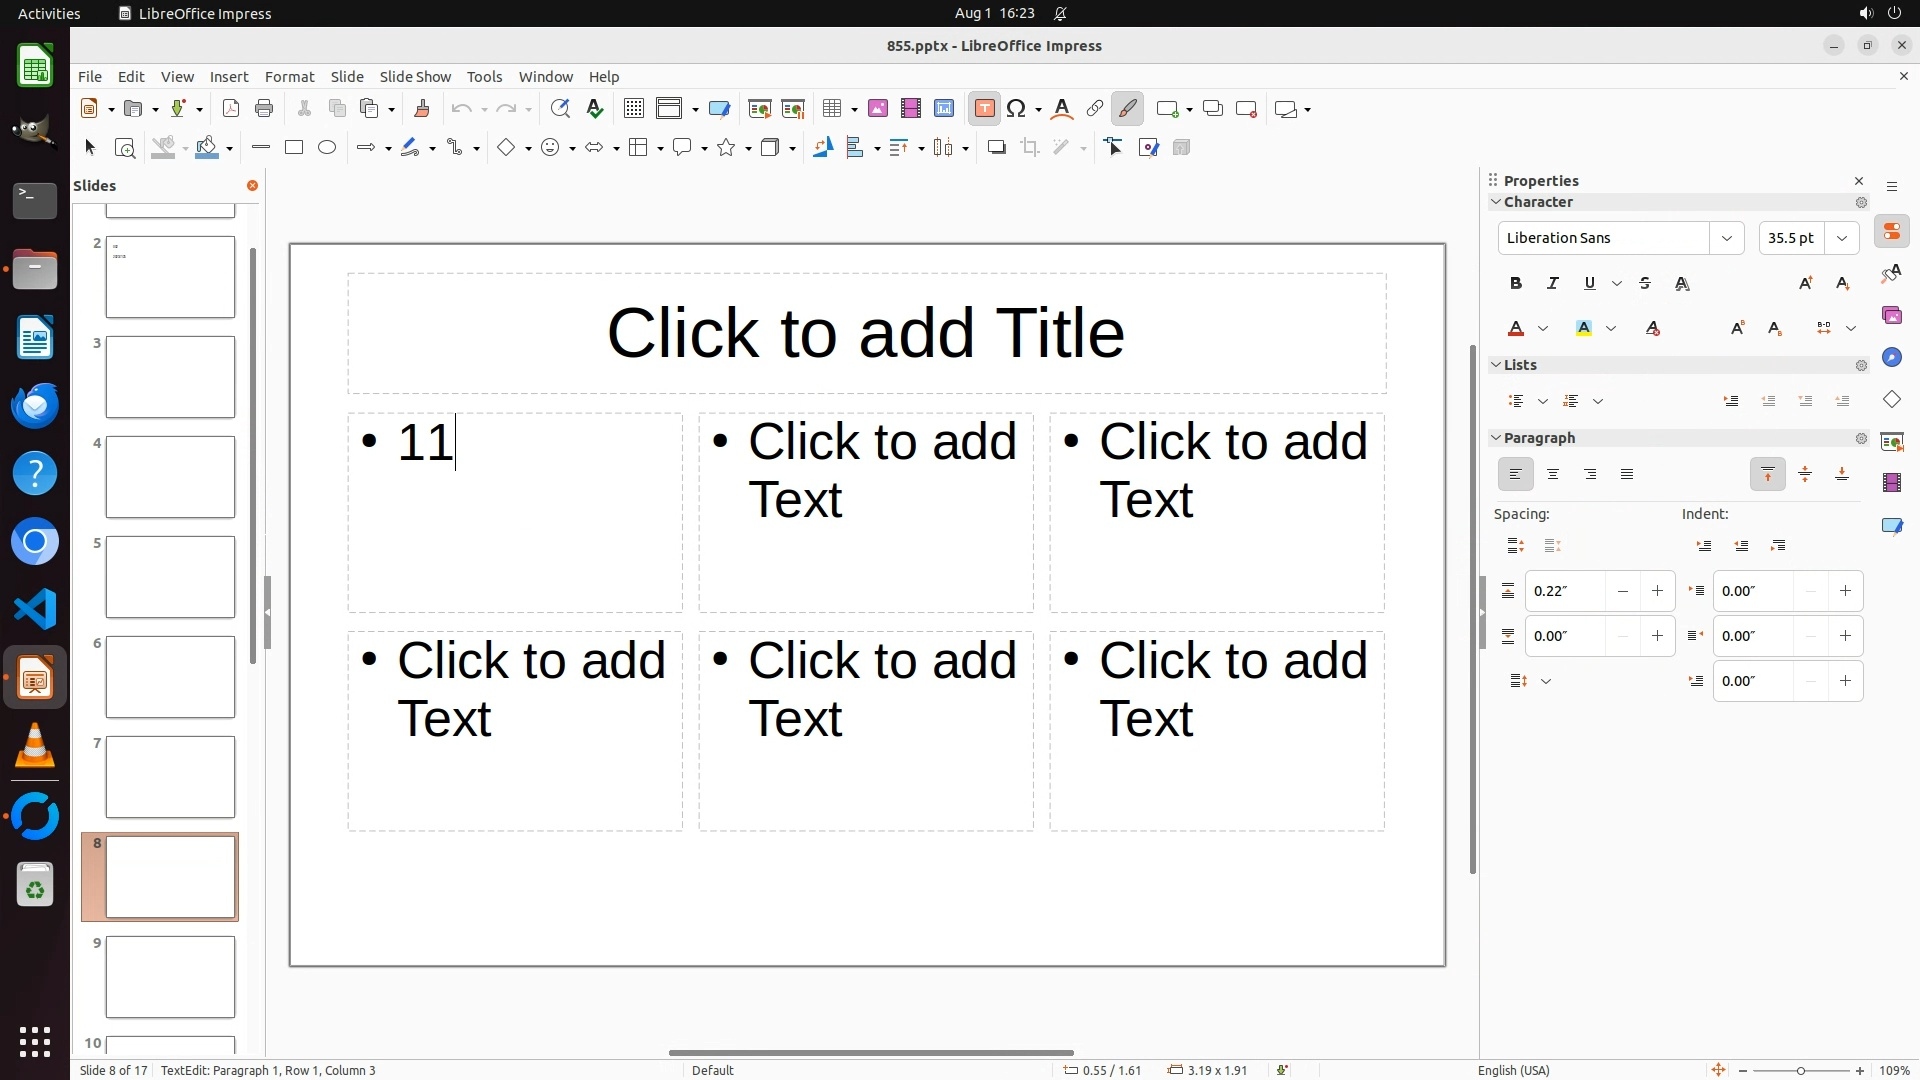Toggle Italic formatting in sidebar
This screenshot has width=1920, height=1080.
1553,284
